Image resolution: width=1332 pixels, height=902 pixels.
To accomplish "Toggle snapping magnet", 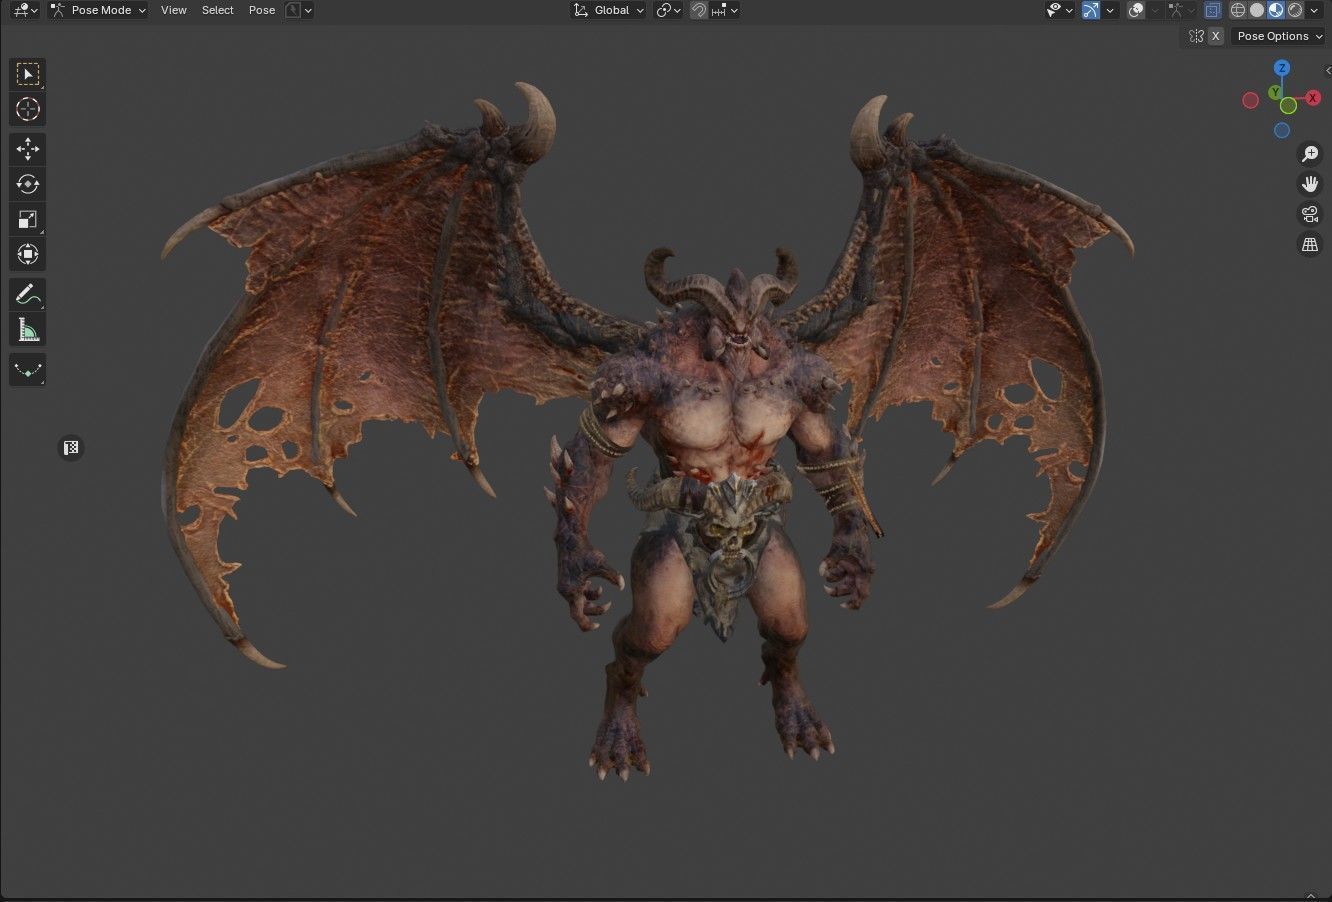I will click(x=699, y=10).
